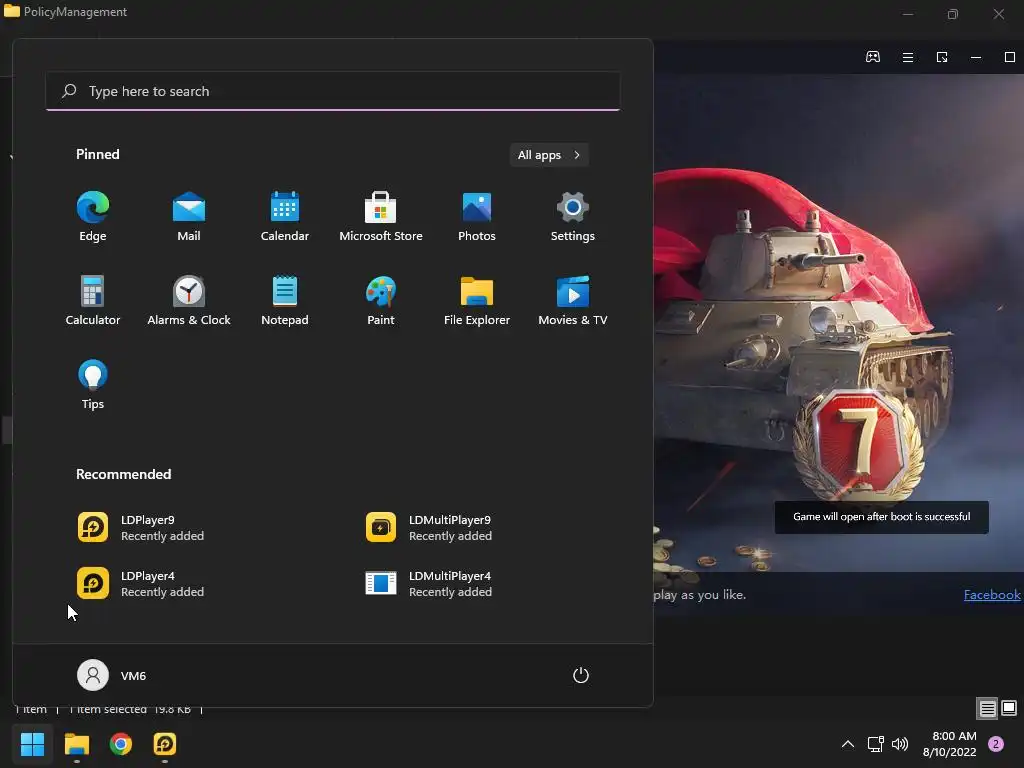Open the Tips app
This screenshot has width=1024, height=768.
(x=93, y=385)
